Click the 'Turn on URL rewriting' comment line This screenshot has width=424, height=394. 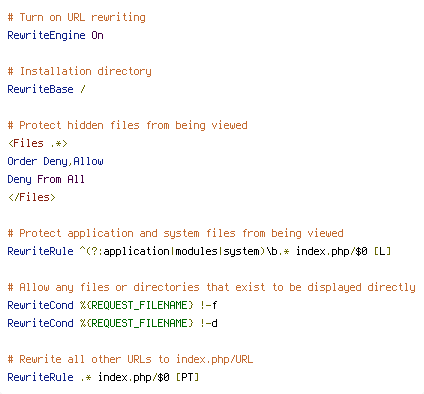tap(77, 17)
